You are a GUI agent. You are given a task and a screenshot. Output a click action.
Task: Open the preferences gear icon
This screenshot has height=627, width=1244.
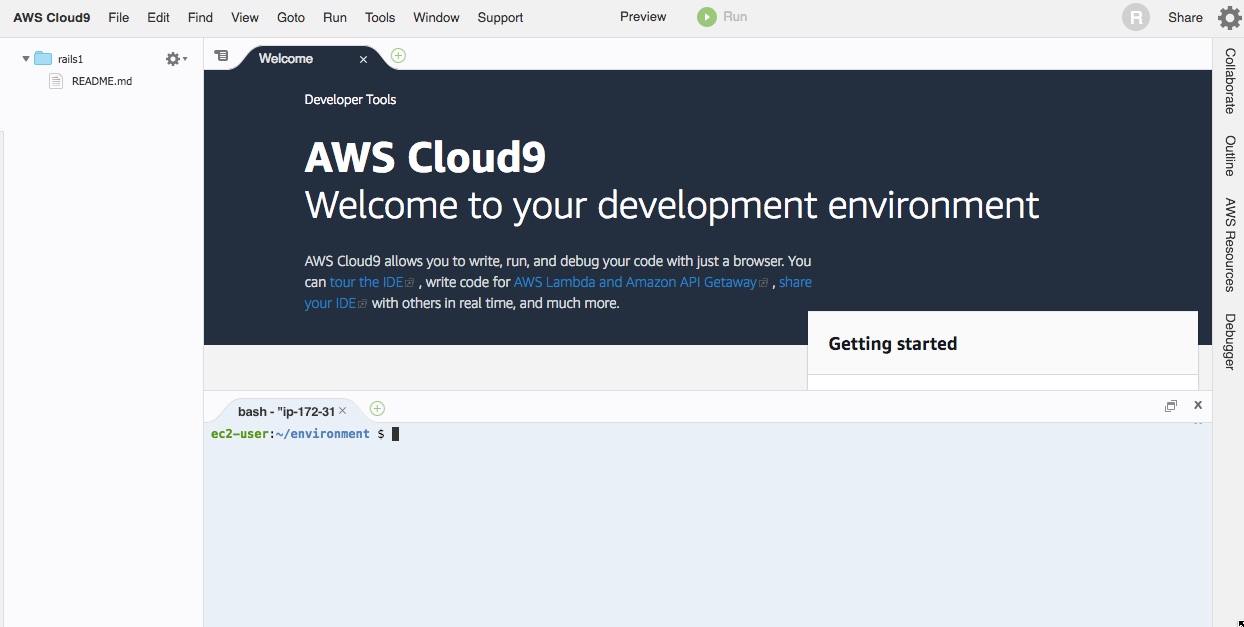tap(1229, 17)
